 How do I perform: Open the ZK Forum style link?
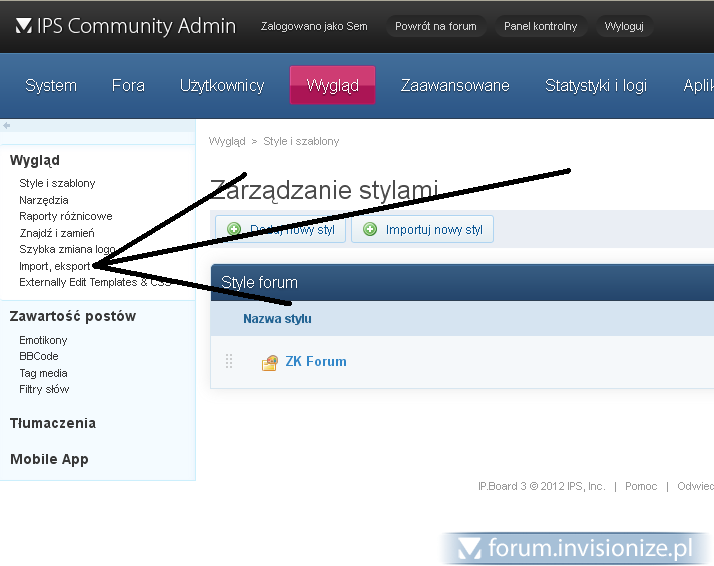[316, 362]
